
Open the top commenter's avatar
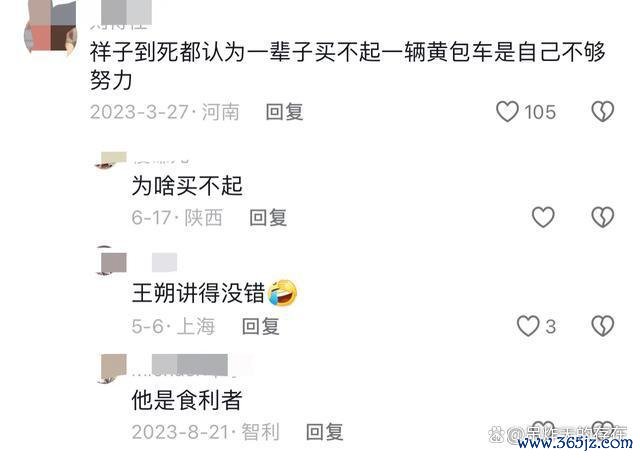coord(51,27)
